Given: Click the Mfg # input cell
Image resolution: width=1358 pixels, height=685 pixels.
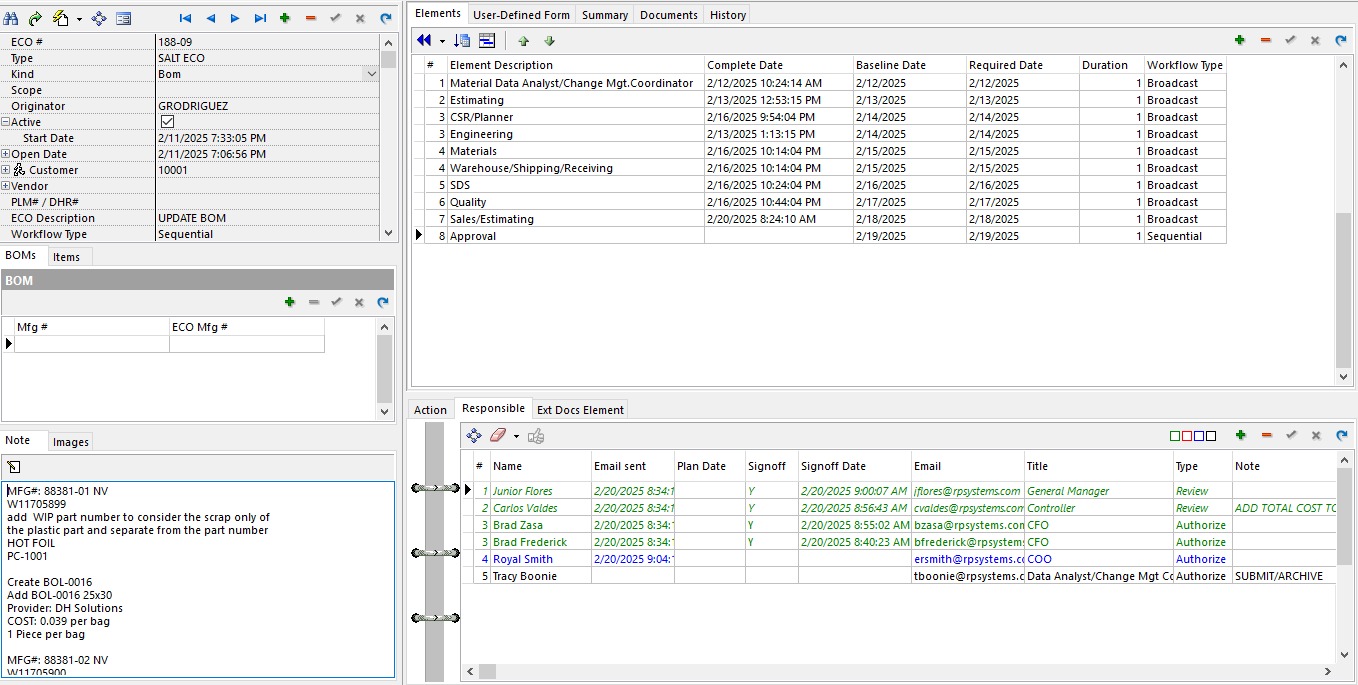Looking at the screenshot, I should (91, 344).
